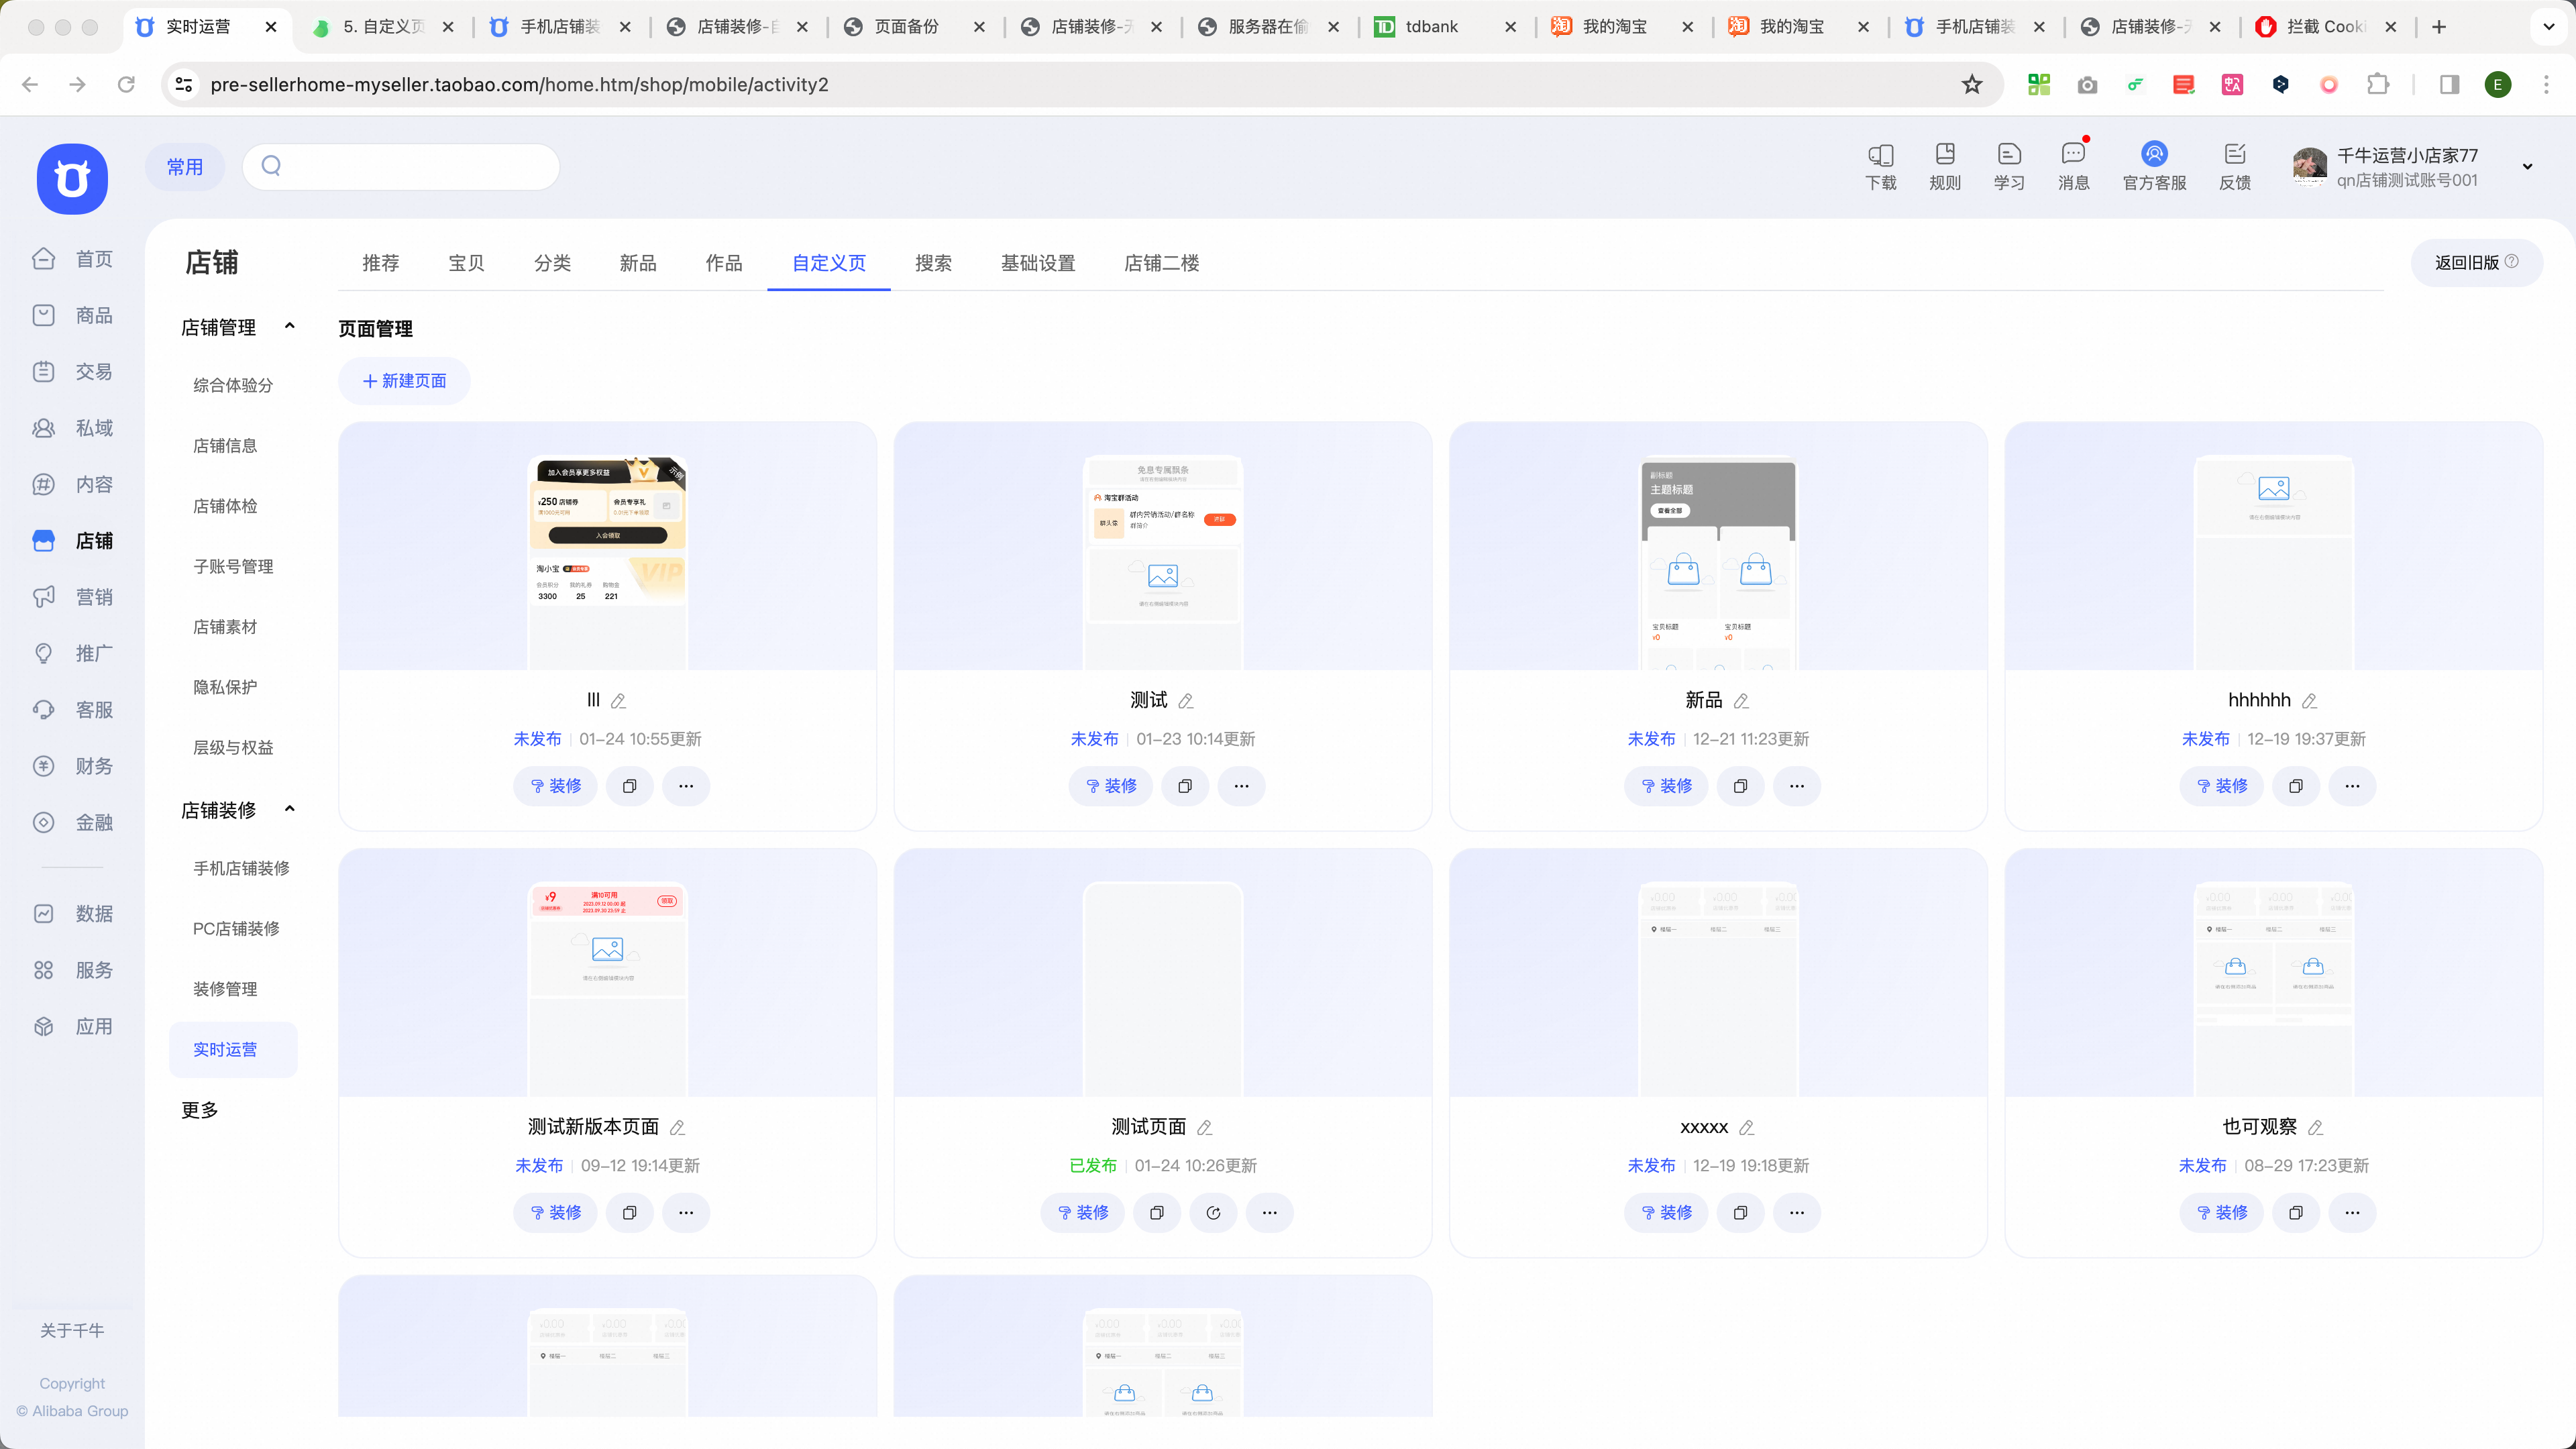The width and height of the screenshot is (2576, 1449).
Task: Edit the name of page 测试
Action: pos(1186,702)
